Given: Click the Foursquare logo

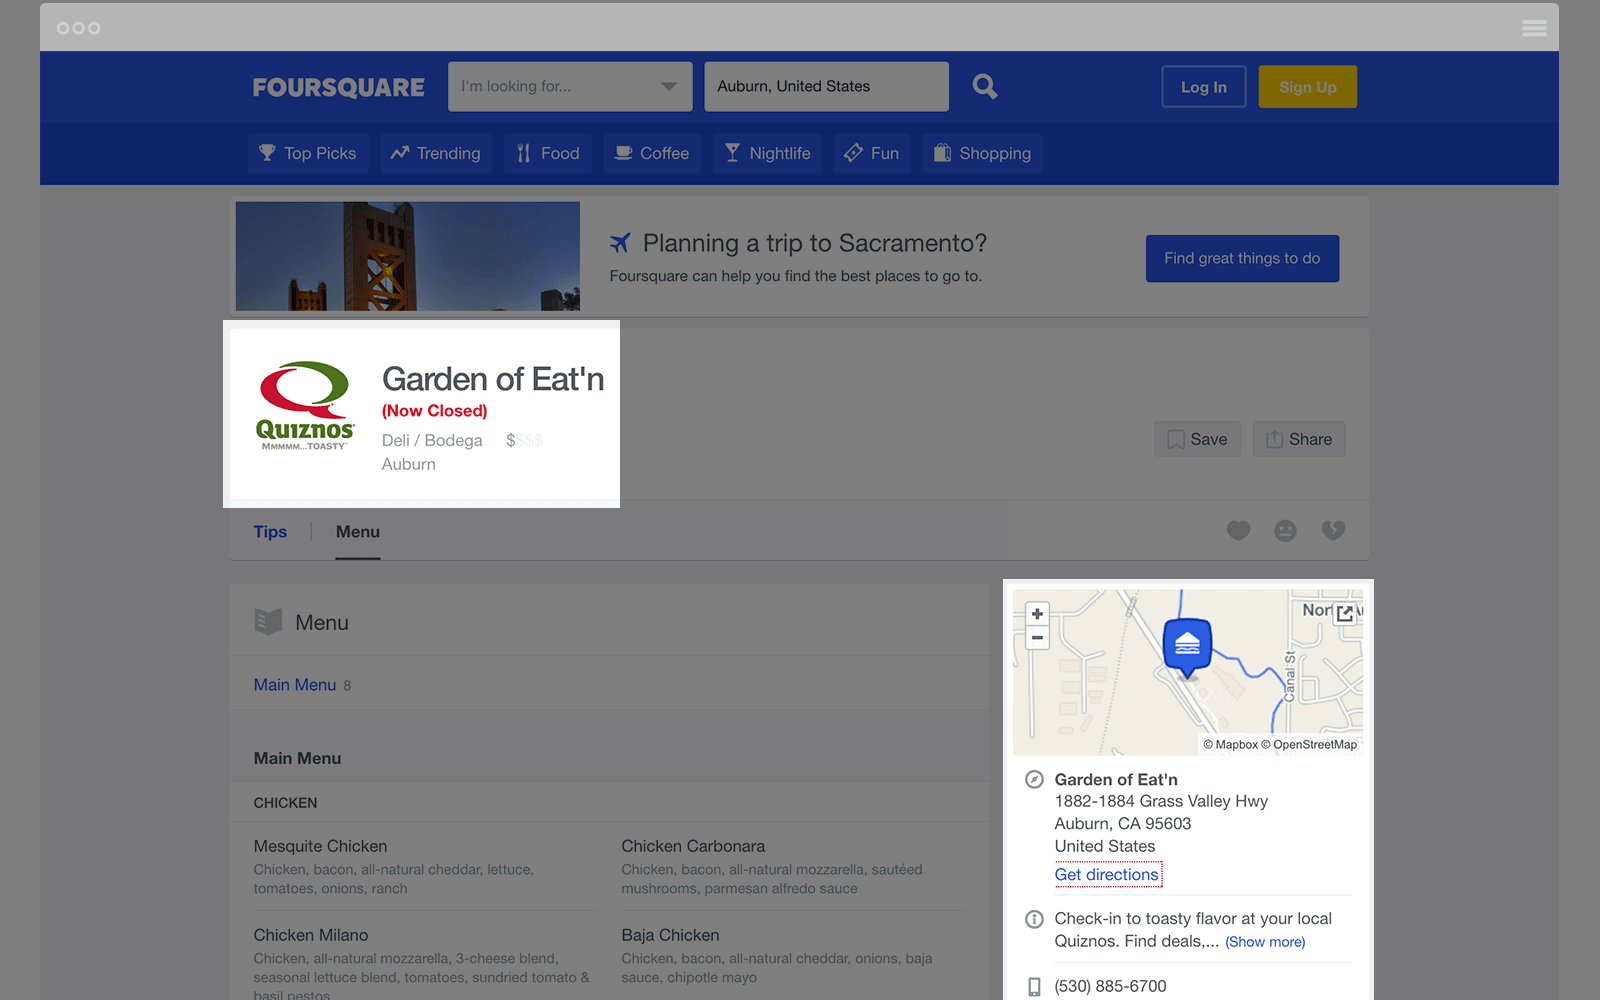Looking at the screenshot, I should tap(338, 87).
